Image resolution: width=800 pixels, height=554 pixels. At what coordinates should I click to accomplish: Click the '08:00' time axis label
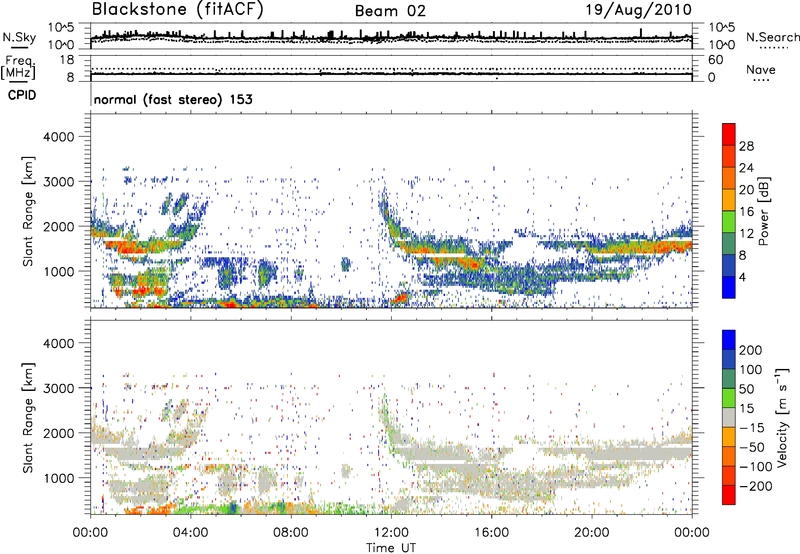[x=291, y=533]
